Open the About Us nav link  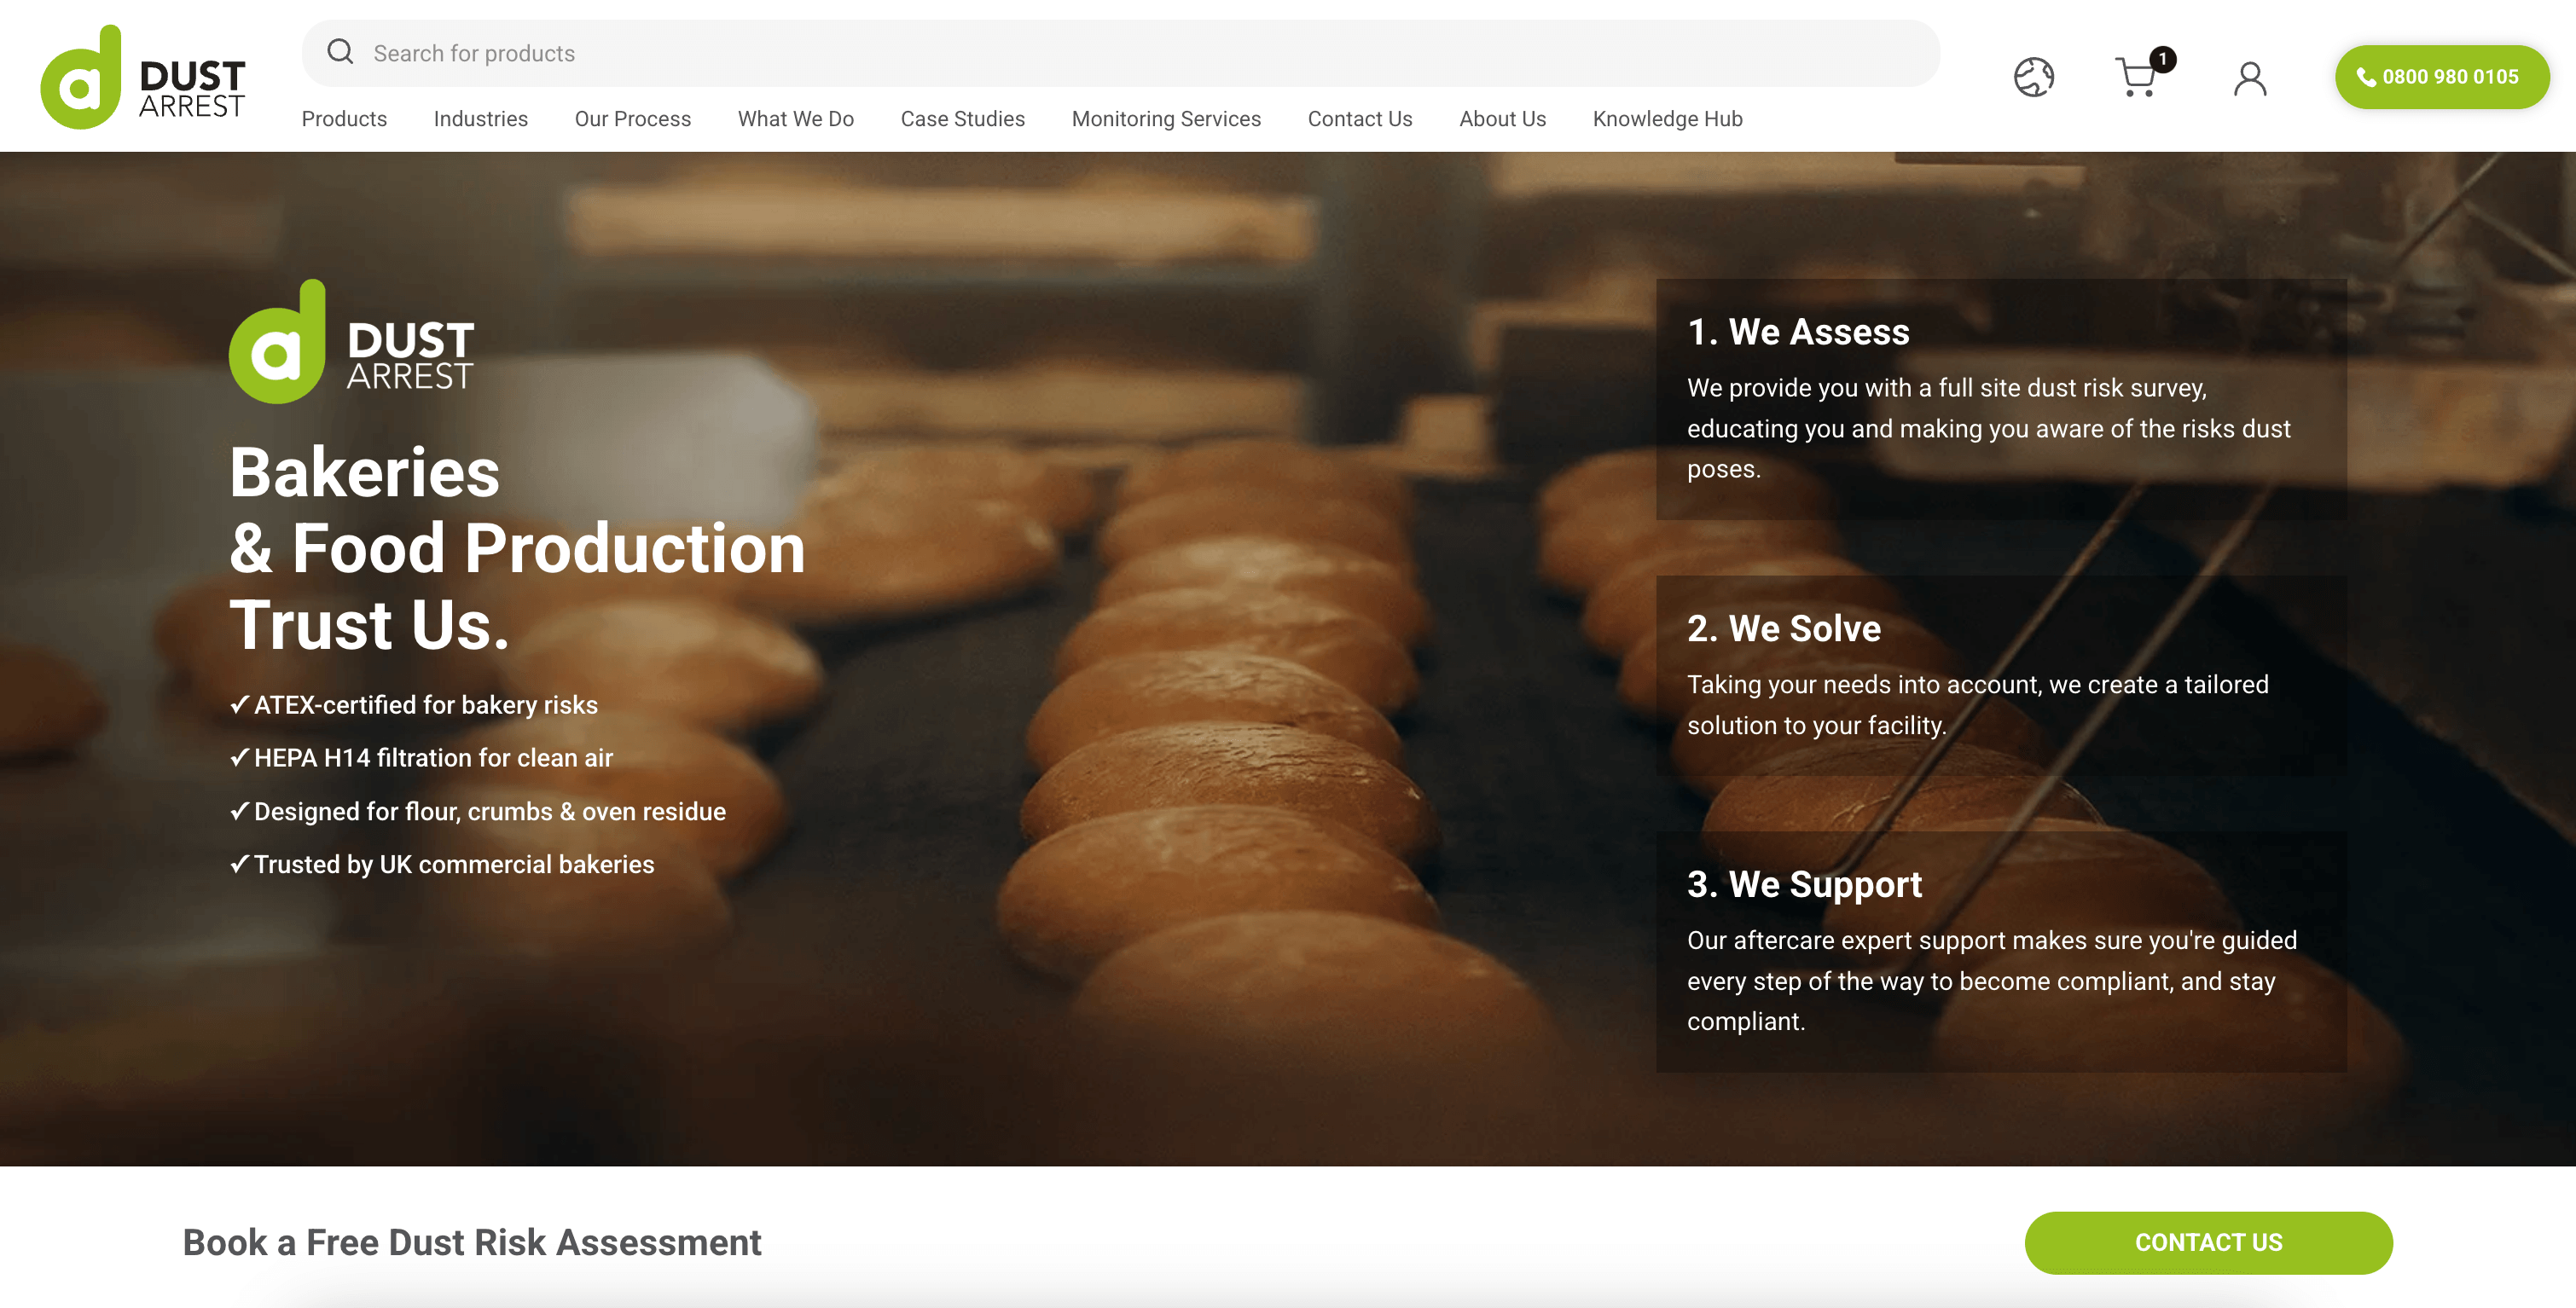click(x=1502, y=119)
